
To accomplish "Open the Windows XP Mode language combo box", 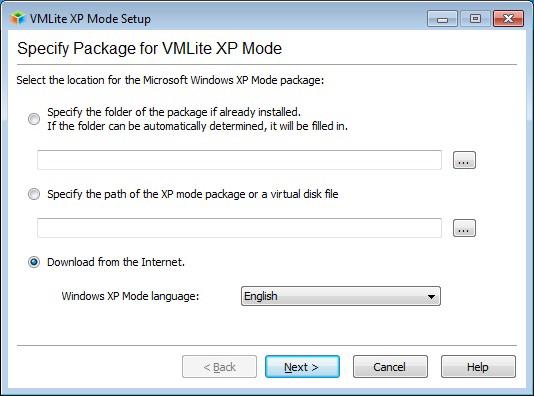I will tap(341, 296).
